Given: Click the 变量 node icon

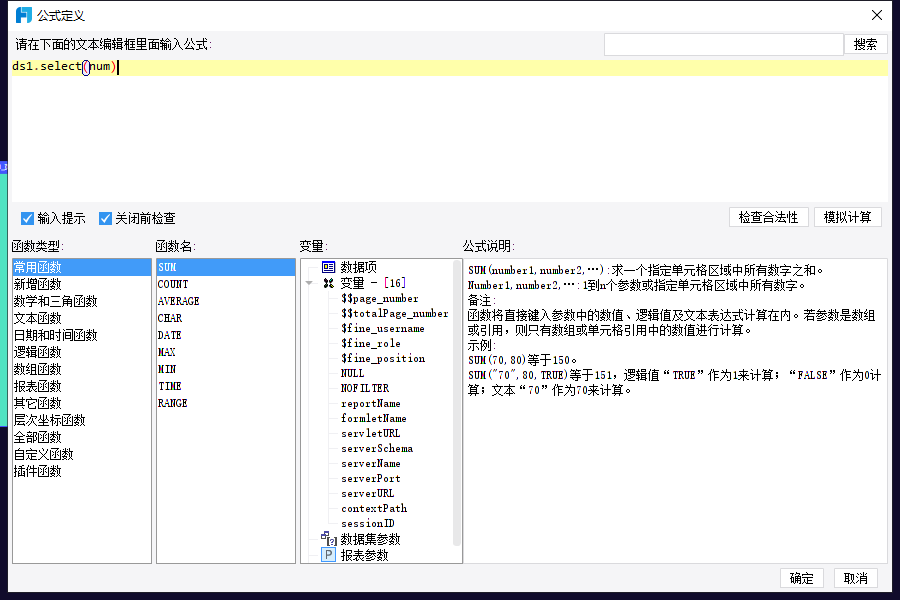Looking at the screenshot, I should [x=328, y=283].
